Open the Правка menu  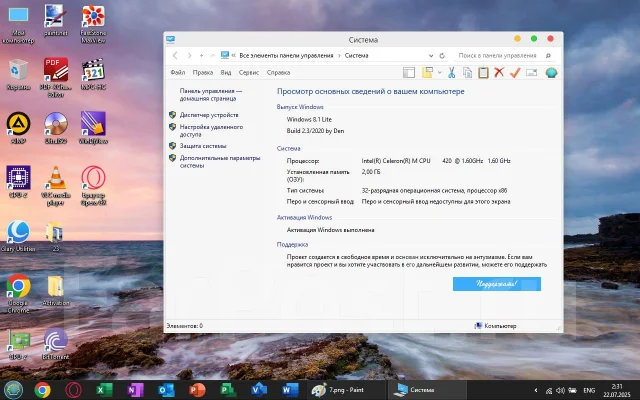(203, 72)
